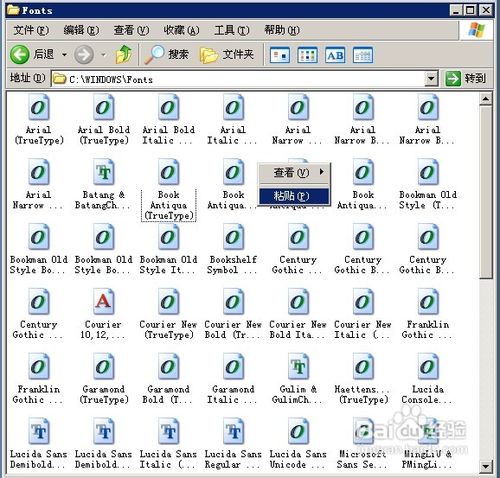Select Courier New Bold Ita... font icon
Image resolution: width=500 pixels, height=478 pixels.
[298, 302]
